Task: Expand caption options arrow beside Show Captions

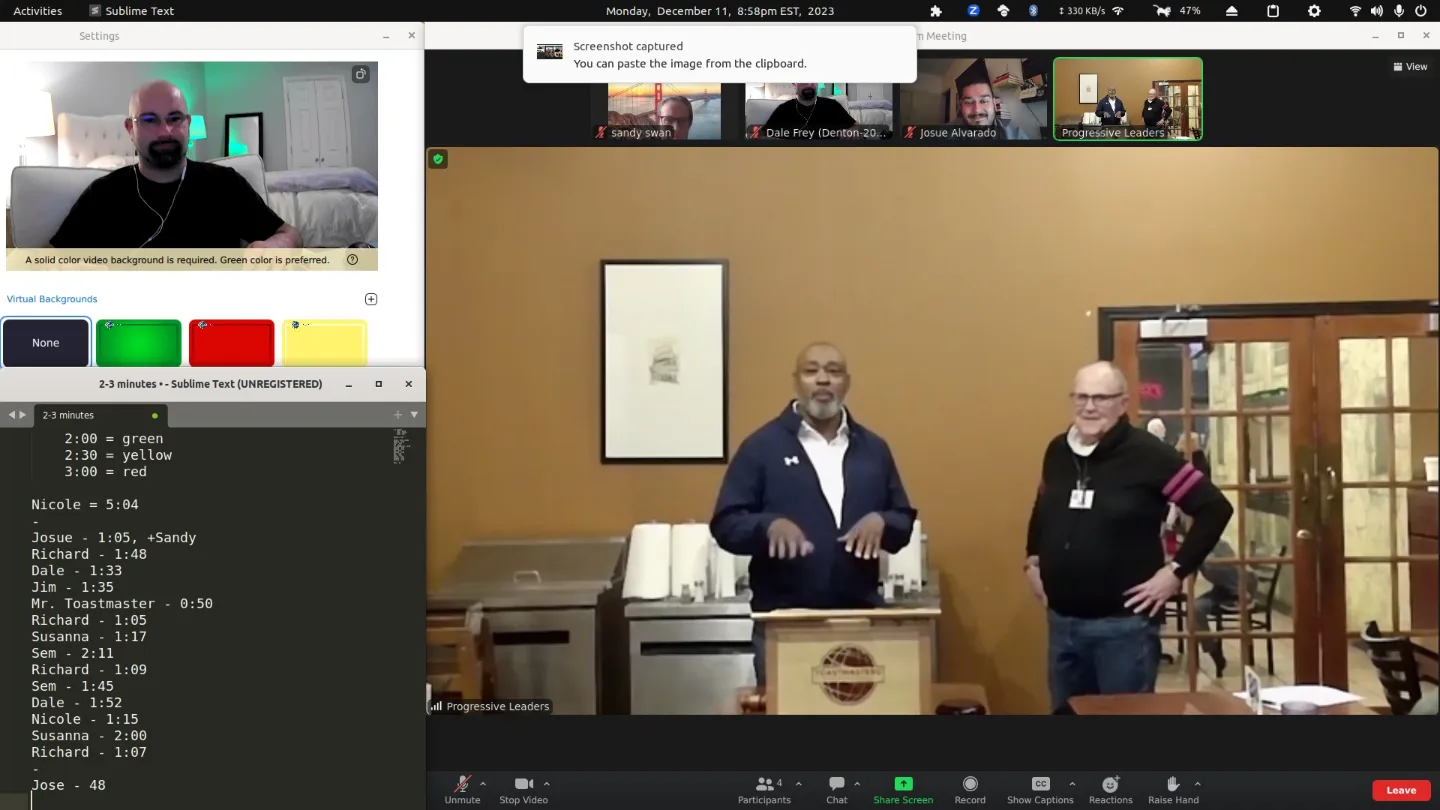Action: click(x=1072, y=784)
